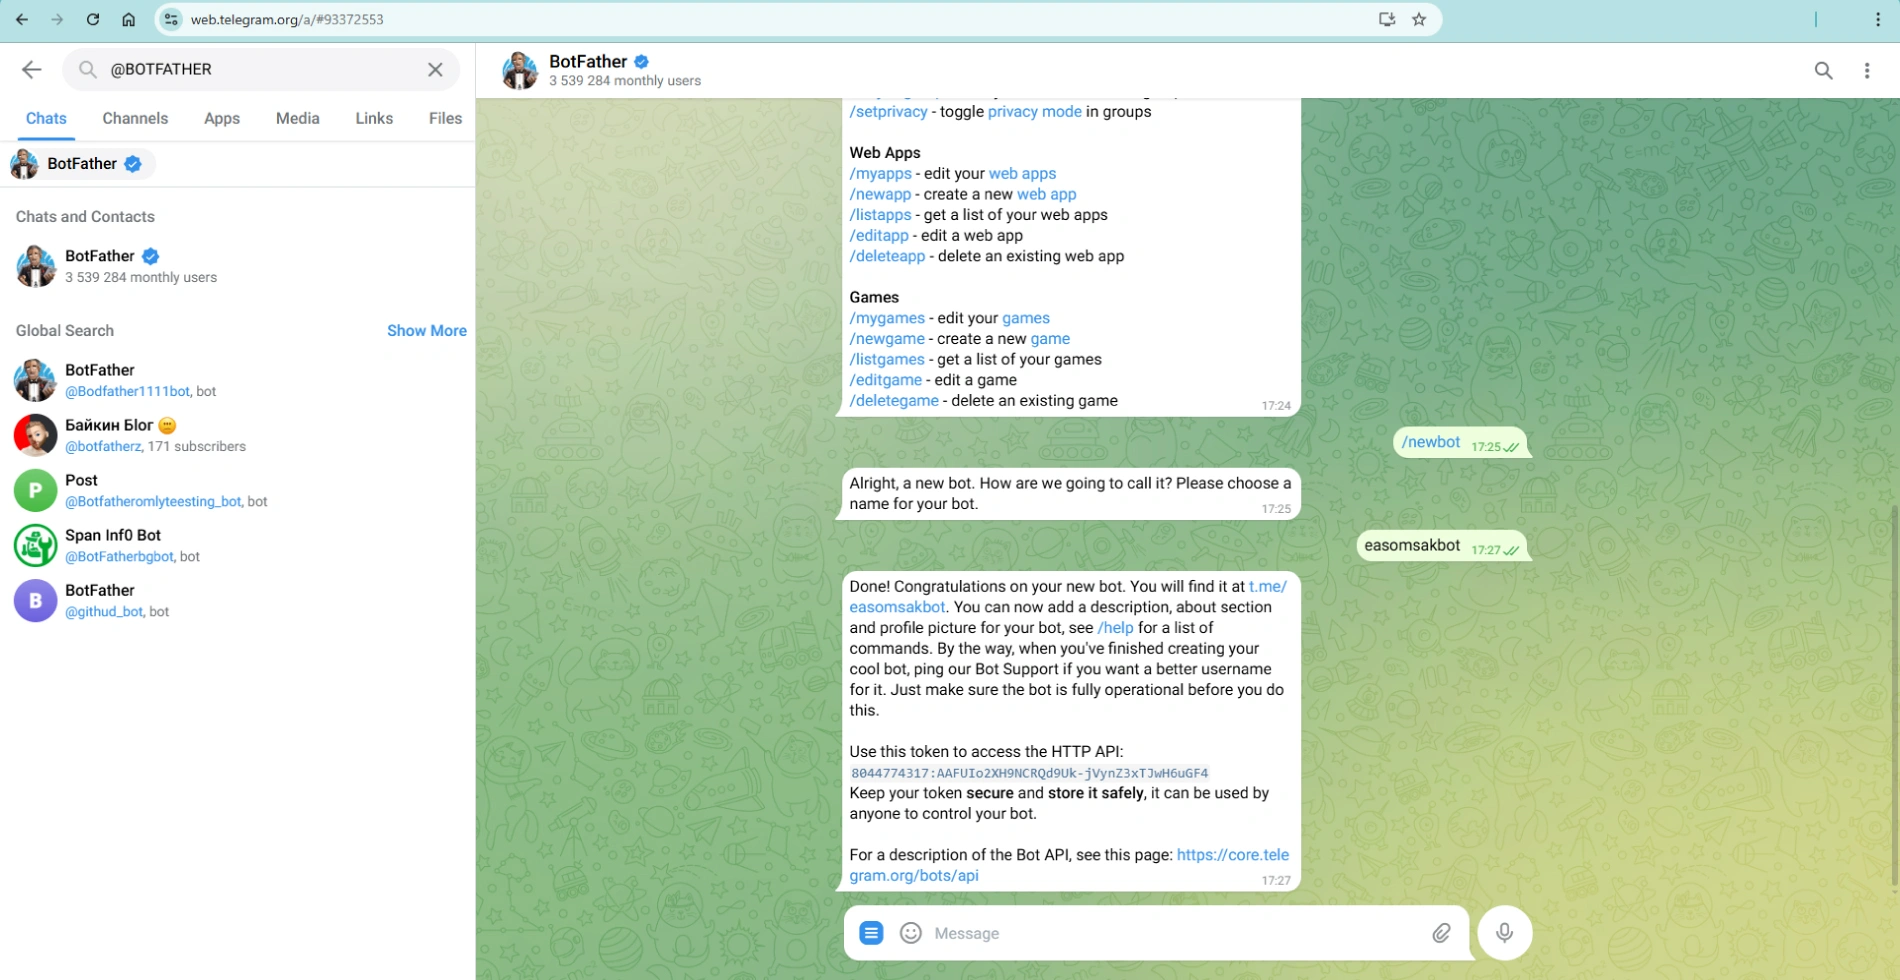The height and width of the screenshot is (980, 1900).
Task: Click the /newgame command link
Action: pos(887,339)
